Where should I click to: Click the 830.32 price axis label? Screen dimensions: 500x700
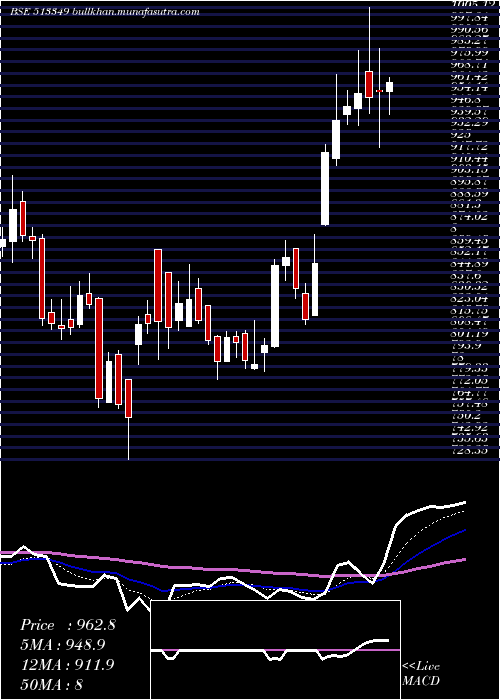pyautogui.click(x=468, y=288)
